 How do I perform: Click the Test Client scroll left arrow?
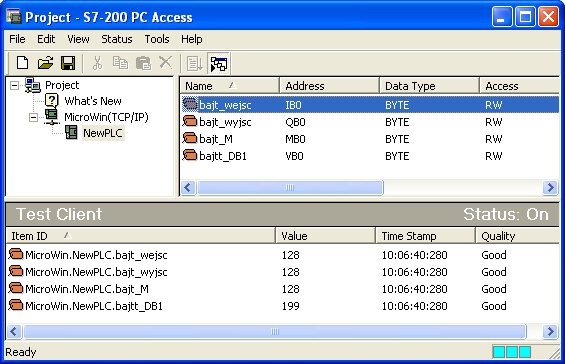pyautogui.click(x=14, y=331)
